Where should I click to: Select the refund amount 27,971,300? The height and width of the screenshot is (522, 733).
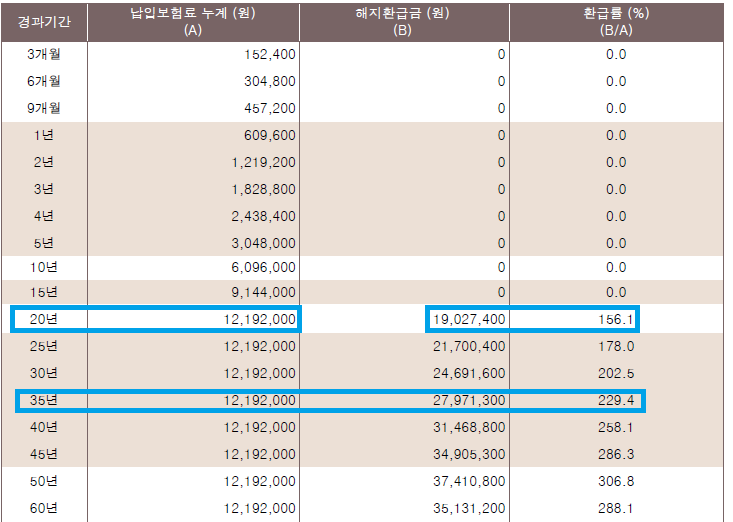469,400
